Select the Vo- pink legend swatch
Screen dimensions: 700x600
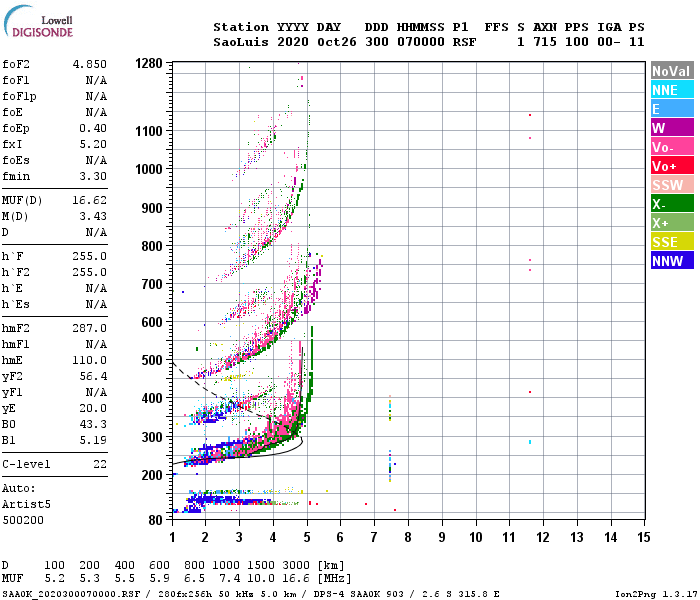point(672,147)
